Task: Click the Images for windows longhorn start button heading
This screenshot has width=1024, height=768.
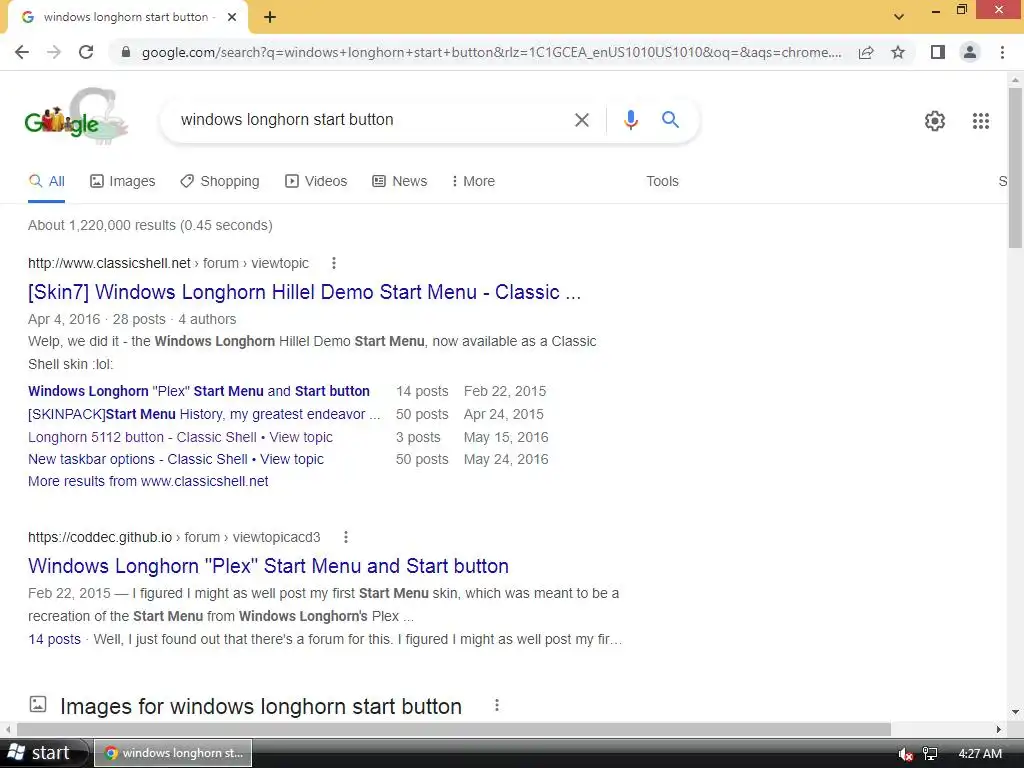Action: [x=261, y=706]
